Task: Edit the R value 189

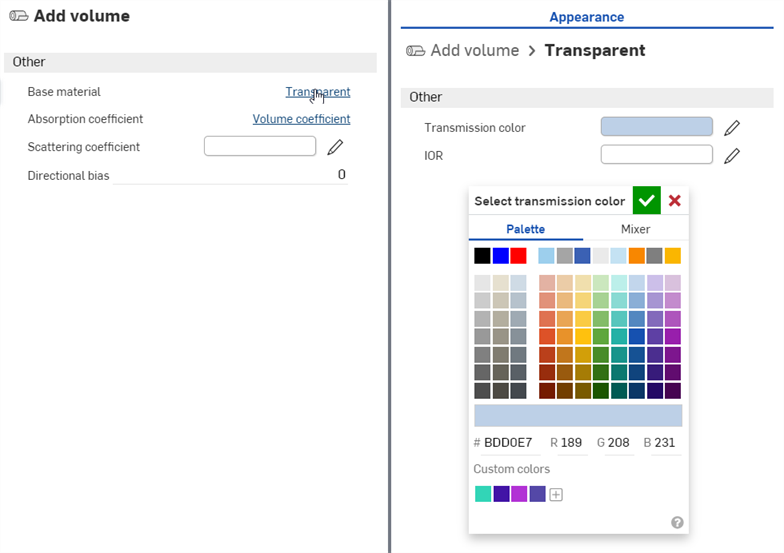Action: [x=571, y=443]
